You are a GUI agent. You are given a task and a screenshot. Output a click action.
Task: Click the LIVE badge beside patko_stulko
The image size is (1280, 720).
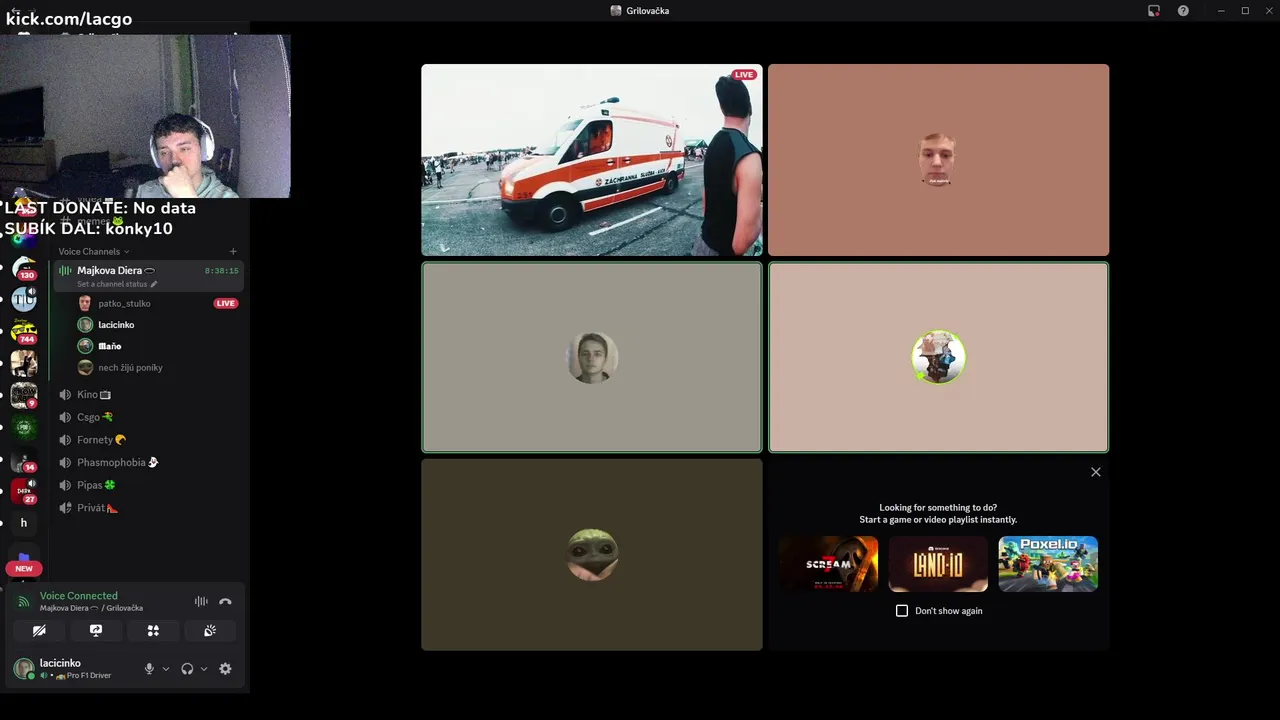point(226,303)
